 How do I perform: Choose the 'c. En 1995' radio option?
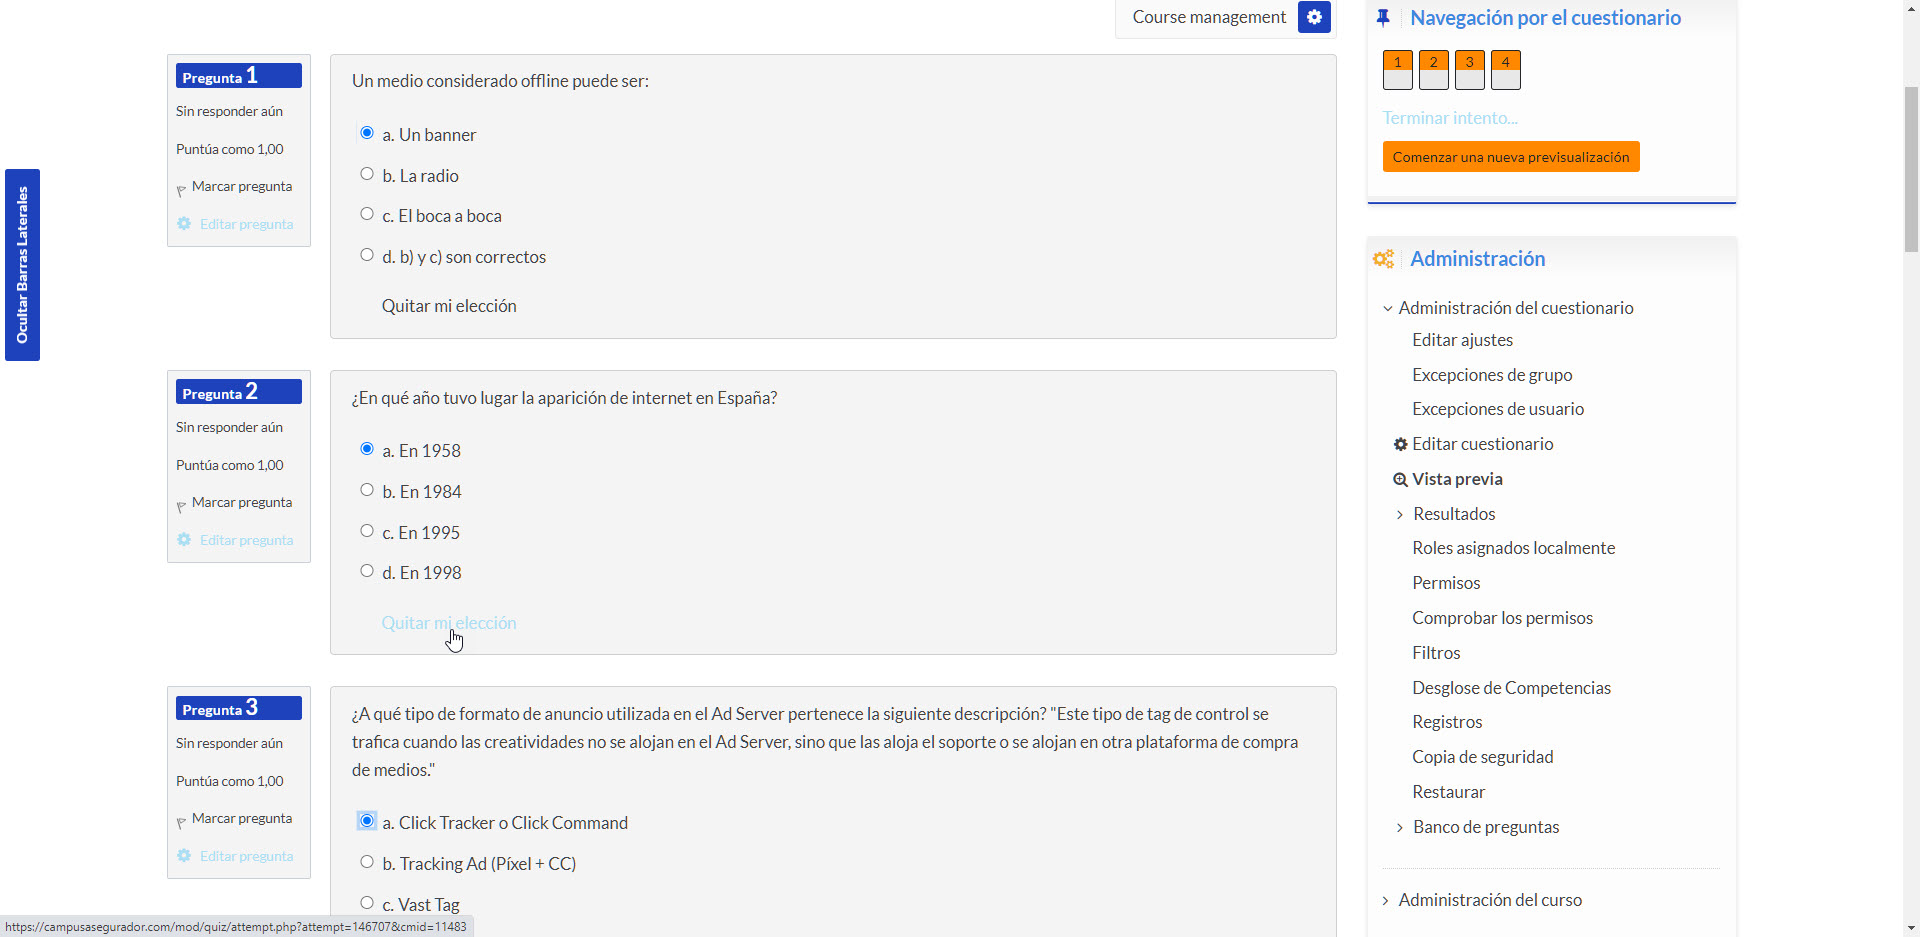(x=367, y=531)
